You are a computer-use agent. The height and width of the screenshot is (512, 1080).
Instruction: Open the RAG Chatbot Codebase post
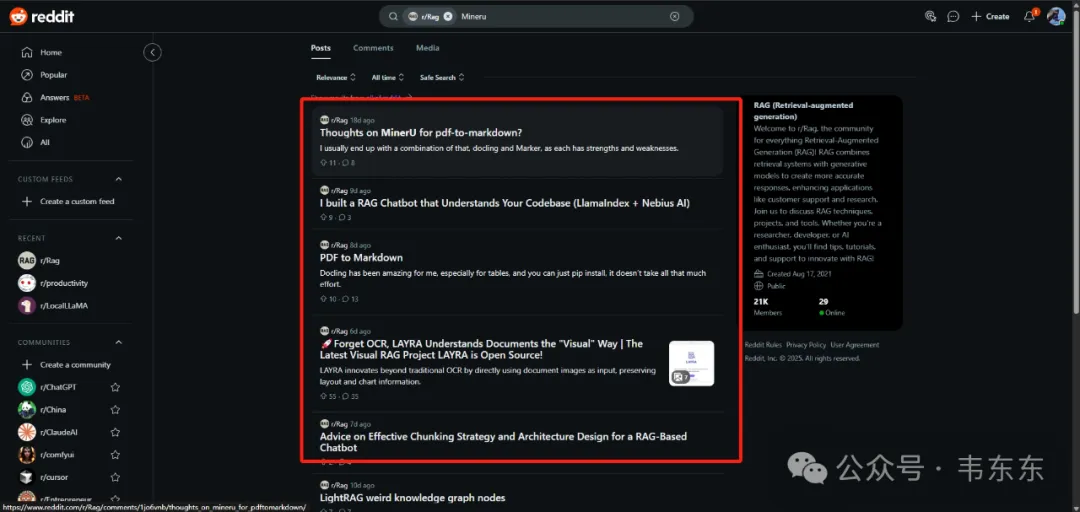point(505,203)
